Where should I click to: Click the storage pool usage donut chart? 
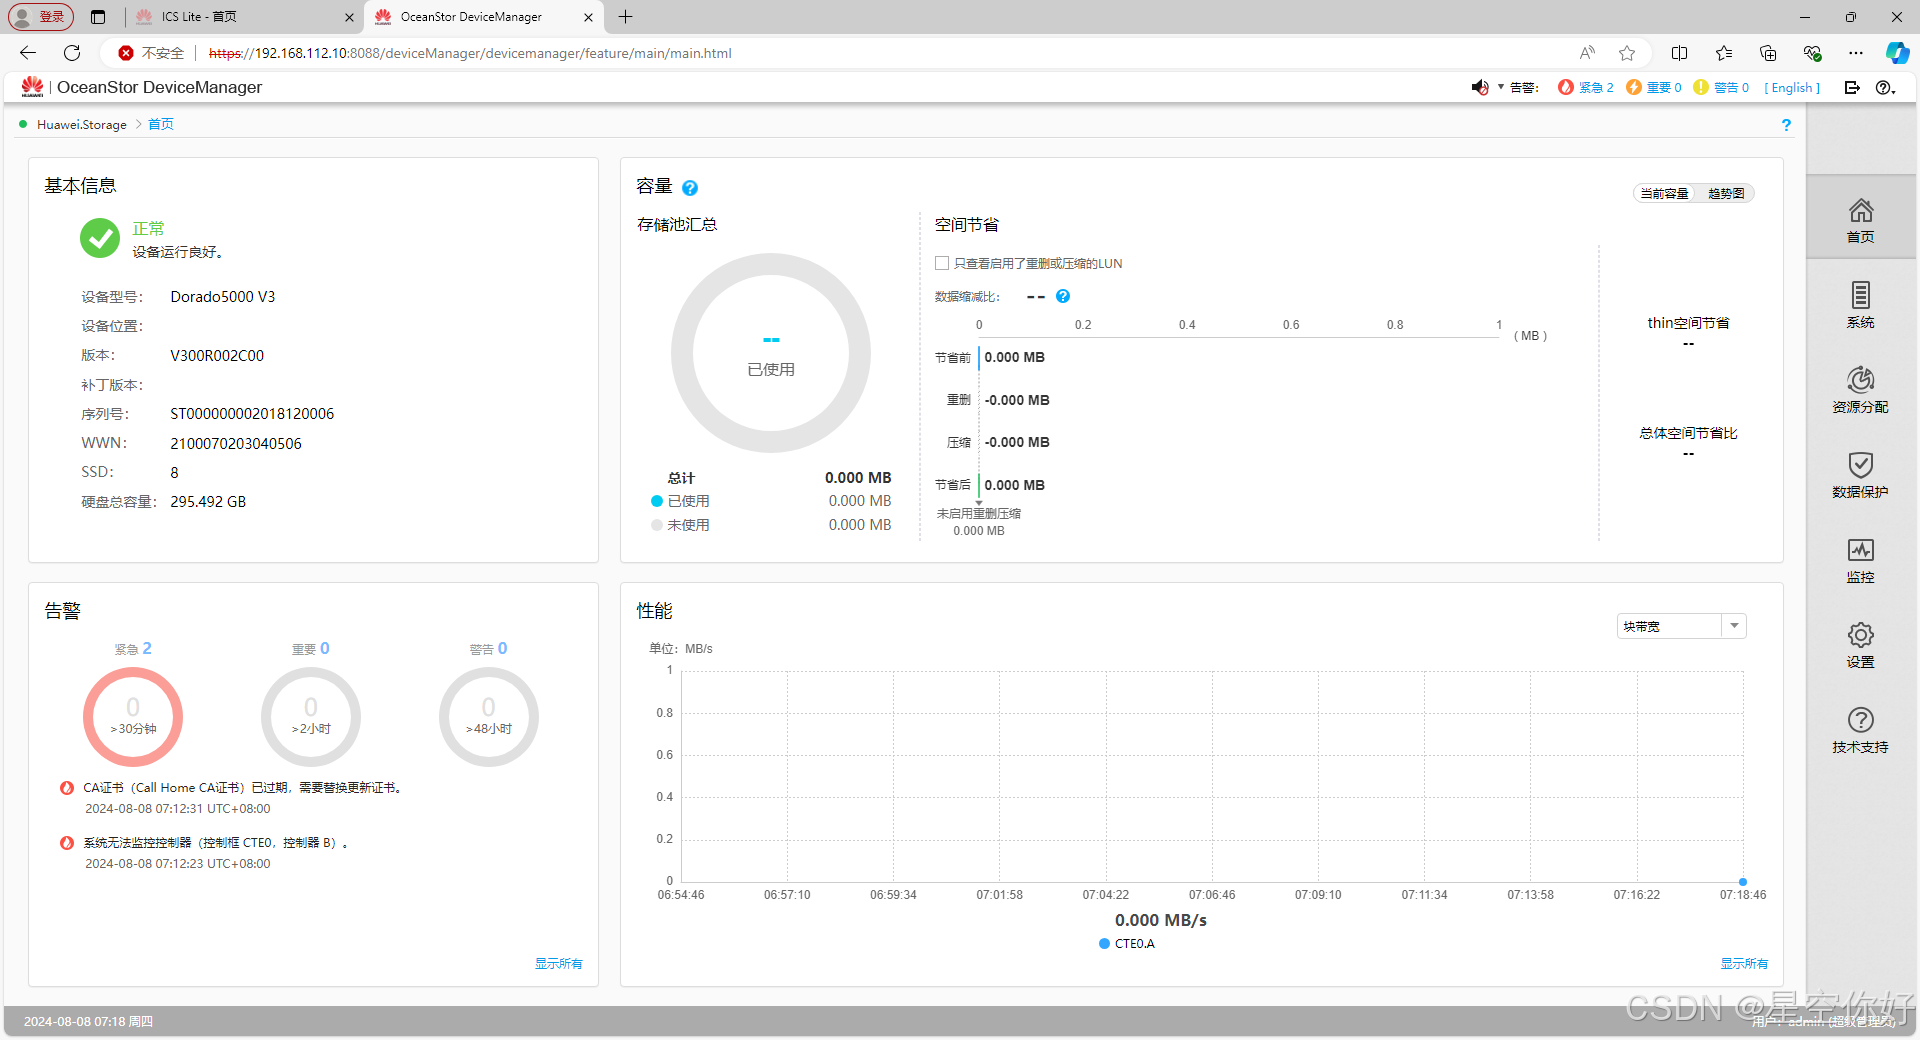771,353
